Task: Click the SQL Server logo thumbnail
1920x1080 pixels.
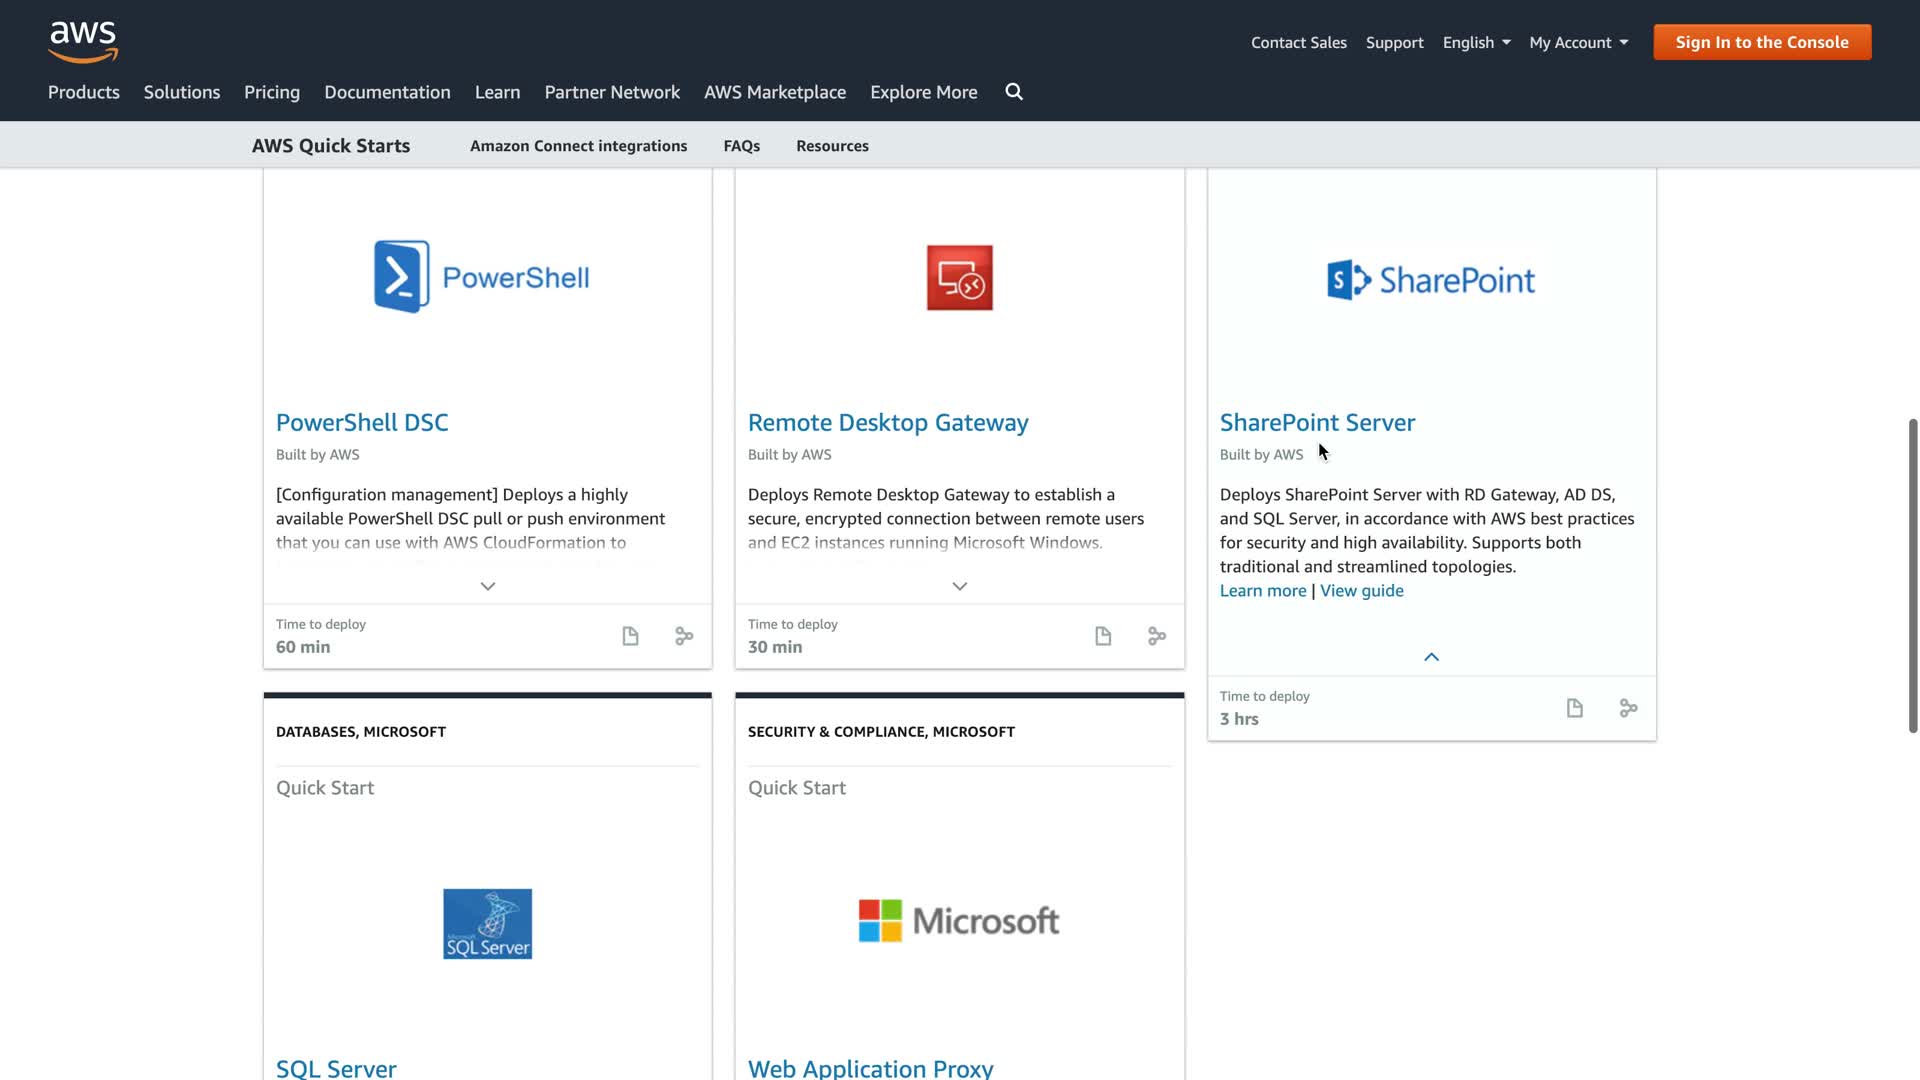Action: coord(487,923)
